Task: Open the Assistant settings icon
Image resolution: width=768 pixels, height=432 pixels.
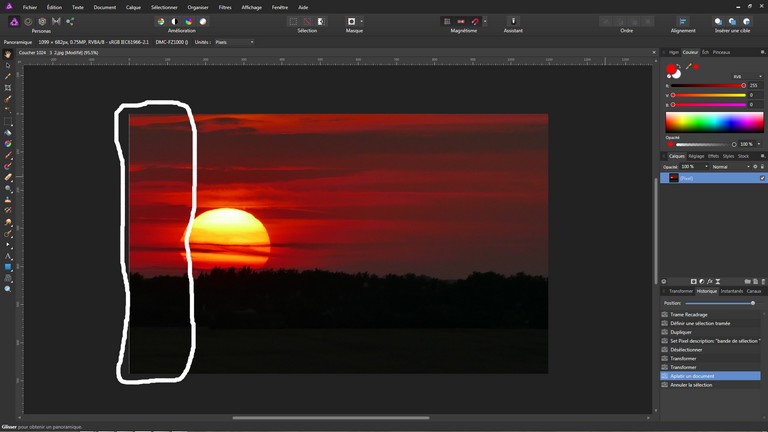Action: (x=513, y=22)
